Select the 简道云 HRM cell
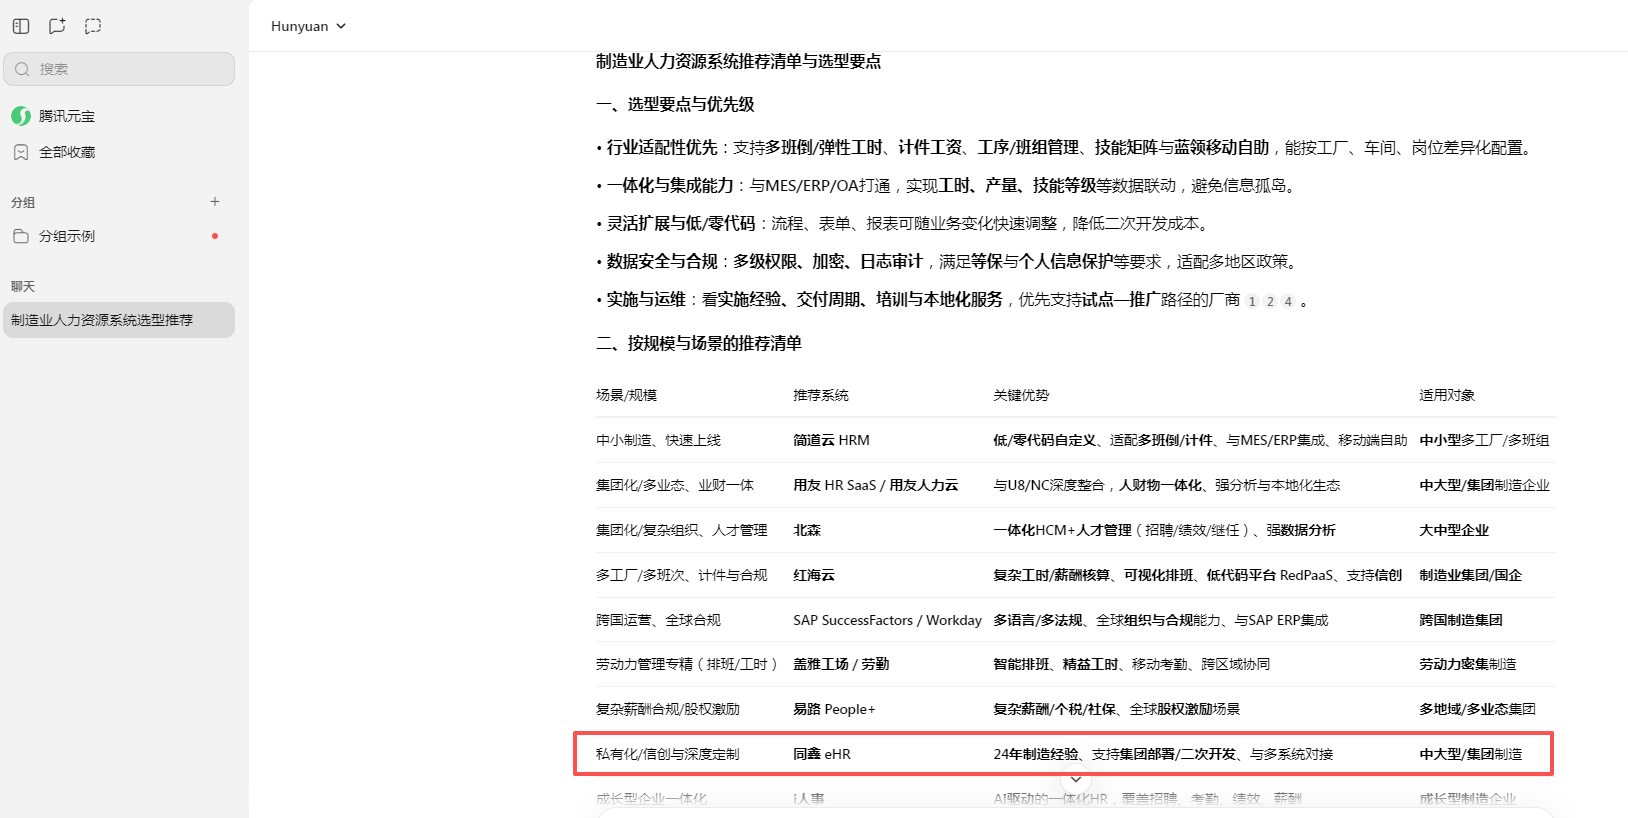 point(831,440)
